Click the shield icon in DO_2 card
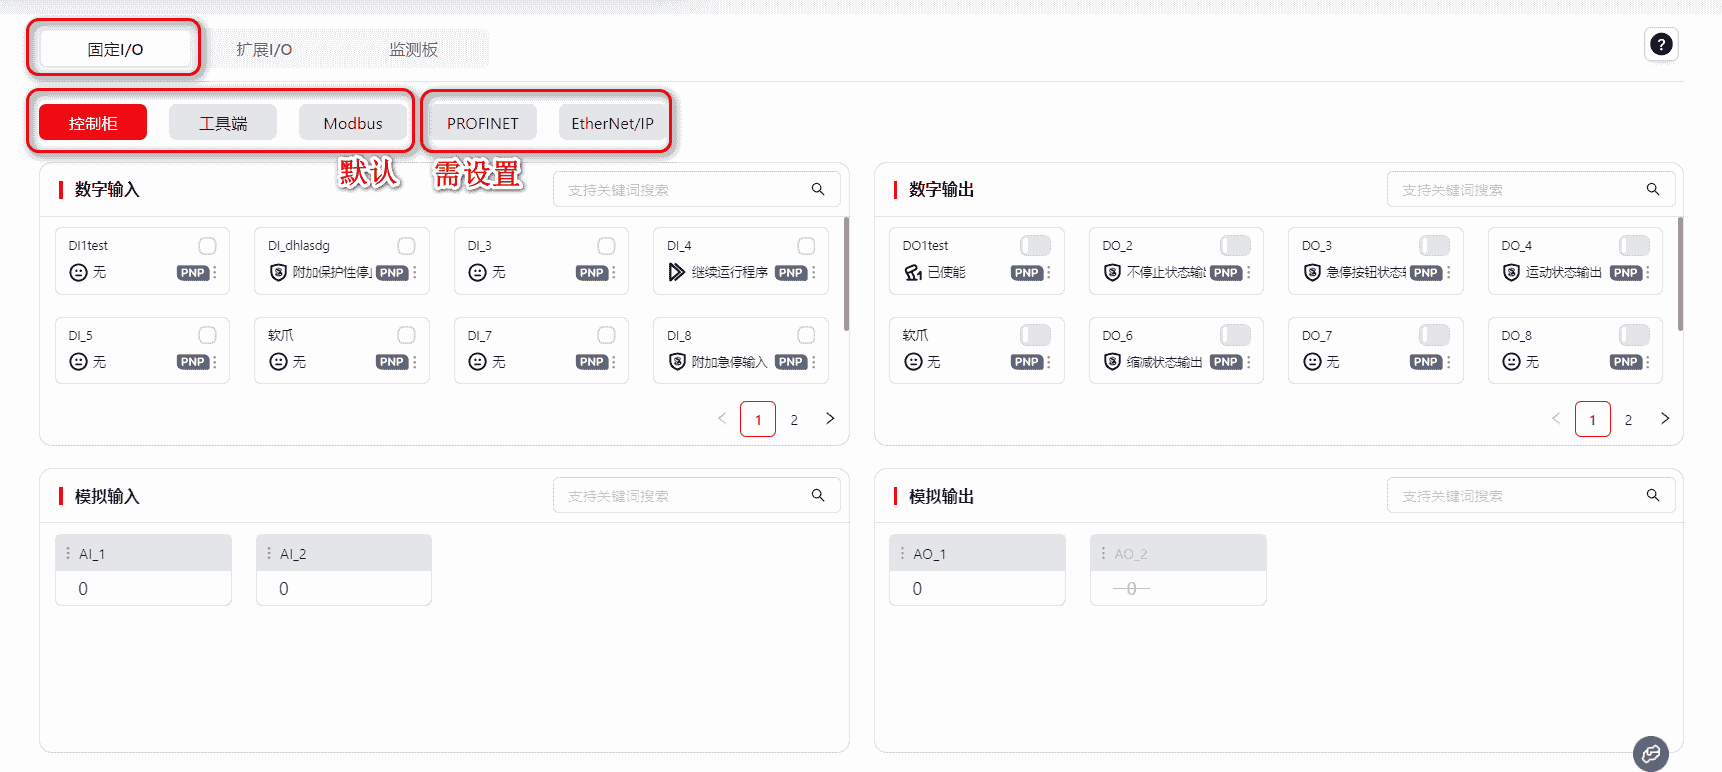Viewport: 1722px width, 772px height. 1111,272
